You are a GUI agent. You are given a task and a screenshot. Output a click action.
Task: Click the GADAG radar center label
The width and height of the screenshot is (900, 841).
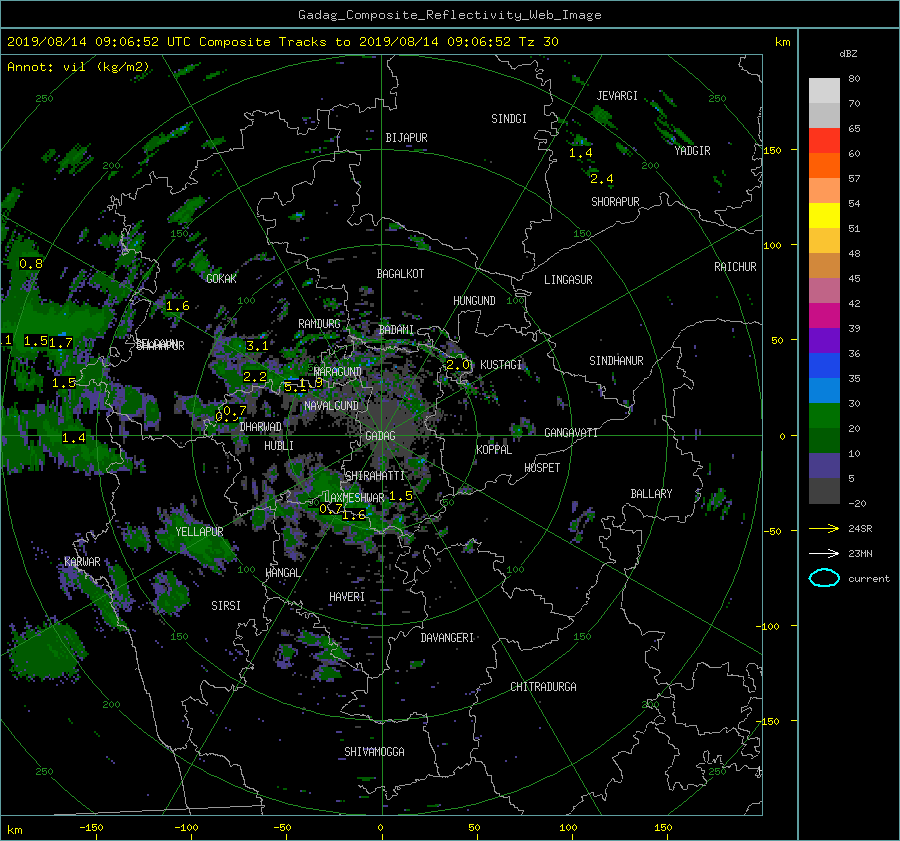tap(380, 436)
